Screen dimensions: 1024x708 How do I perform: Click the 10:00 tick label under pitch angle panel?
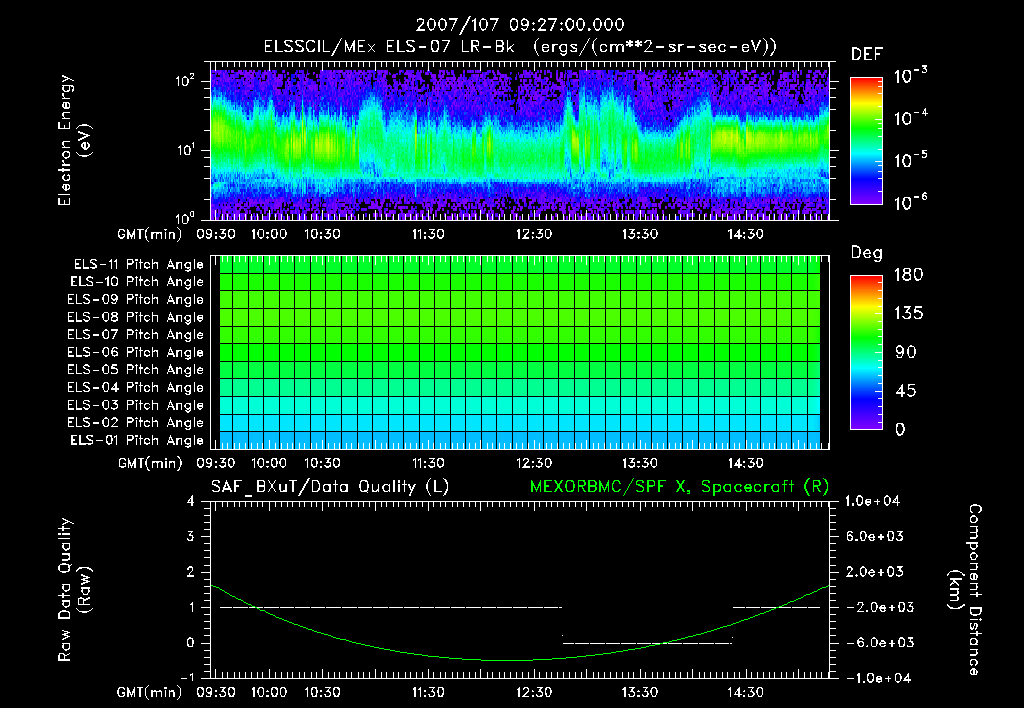269,463
